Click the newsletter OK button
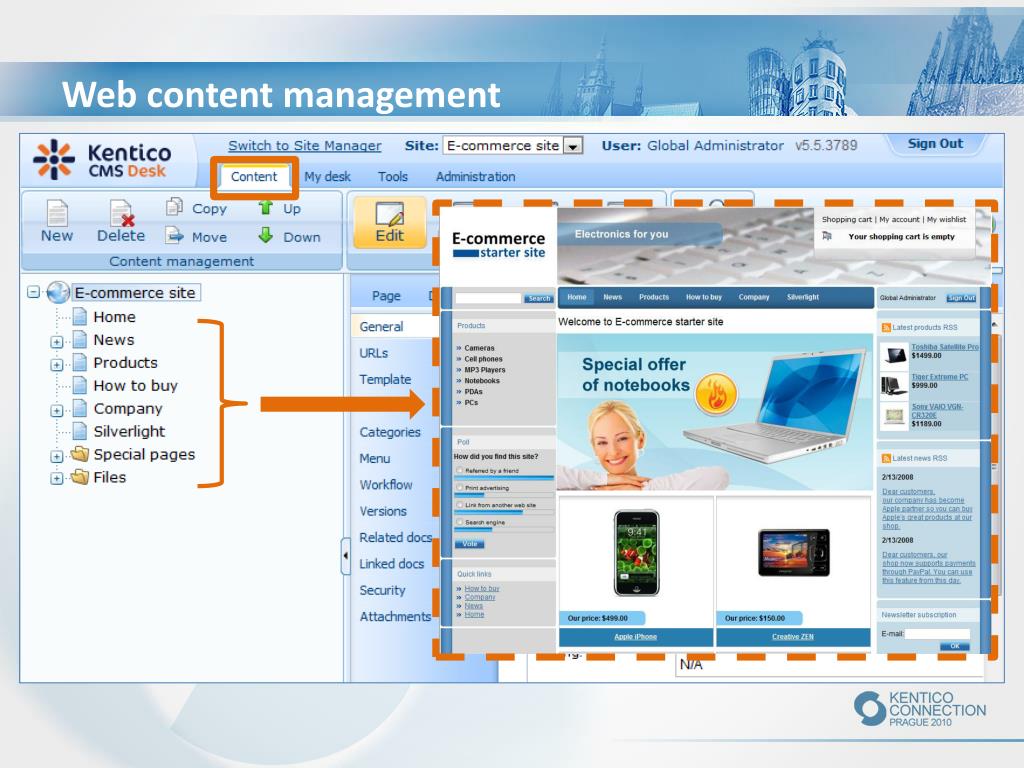The image size is (1024, 768). tap(955, 647)
